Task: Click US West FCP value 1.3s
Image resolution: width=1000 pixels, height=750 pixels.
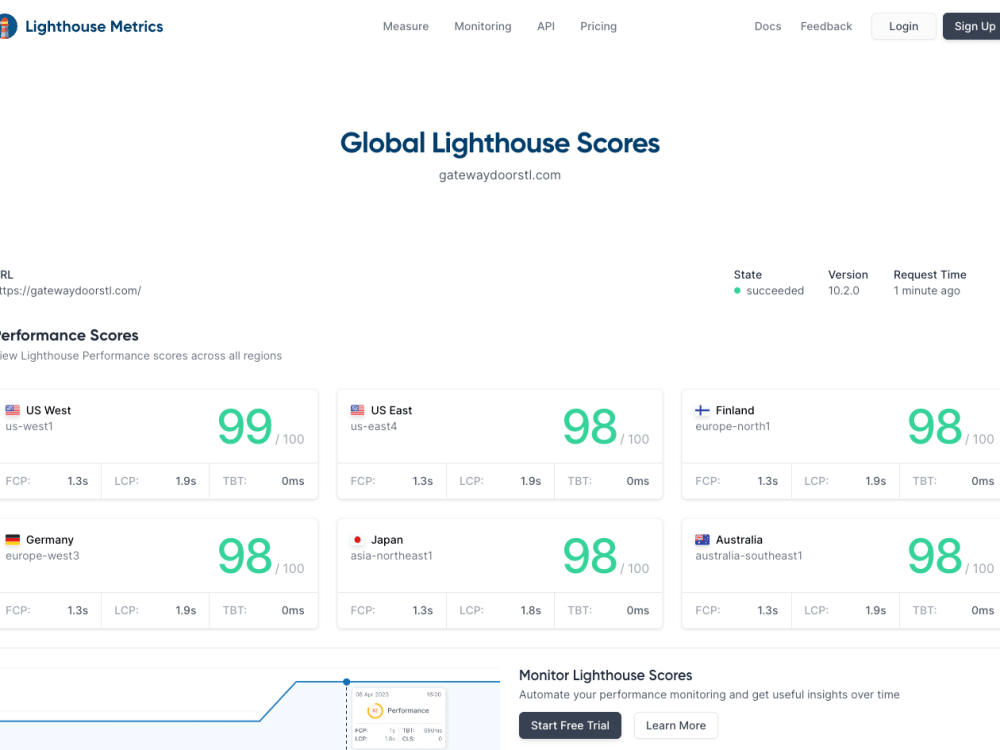Action: 78,481
